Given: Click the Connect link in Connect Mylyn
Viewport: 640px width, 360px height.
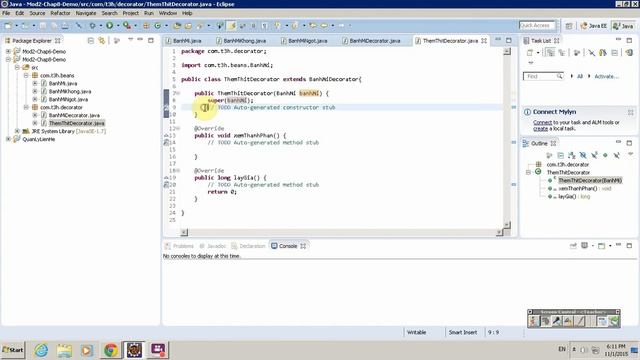Looking at the screenshot, I should (542, 122).
